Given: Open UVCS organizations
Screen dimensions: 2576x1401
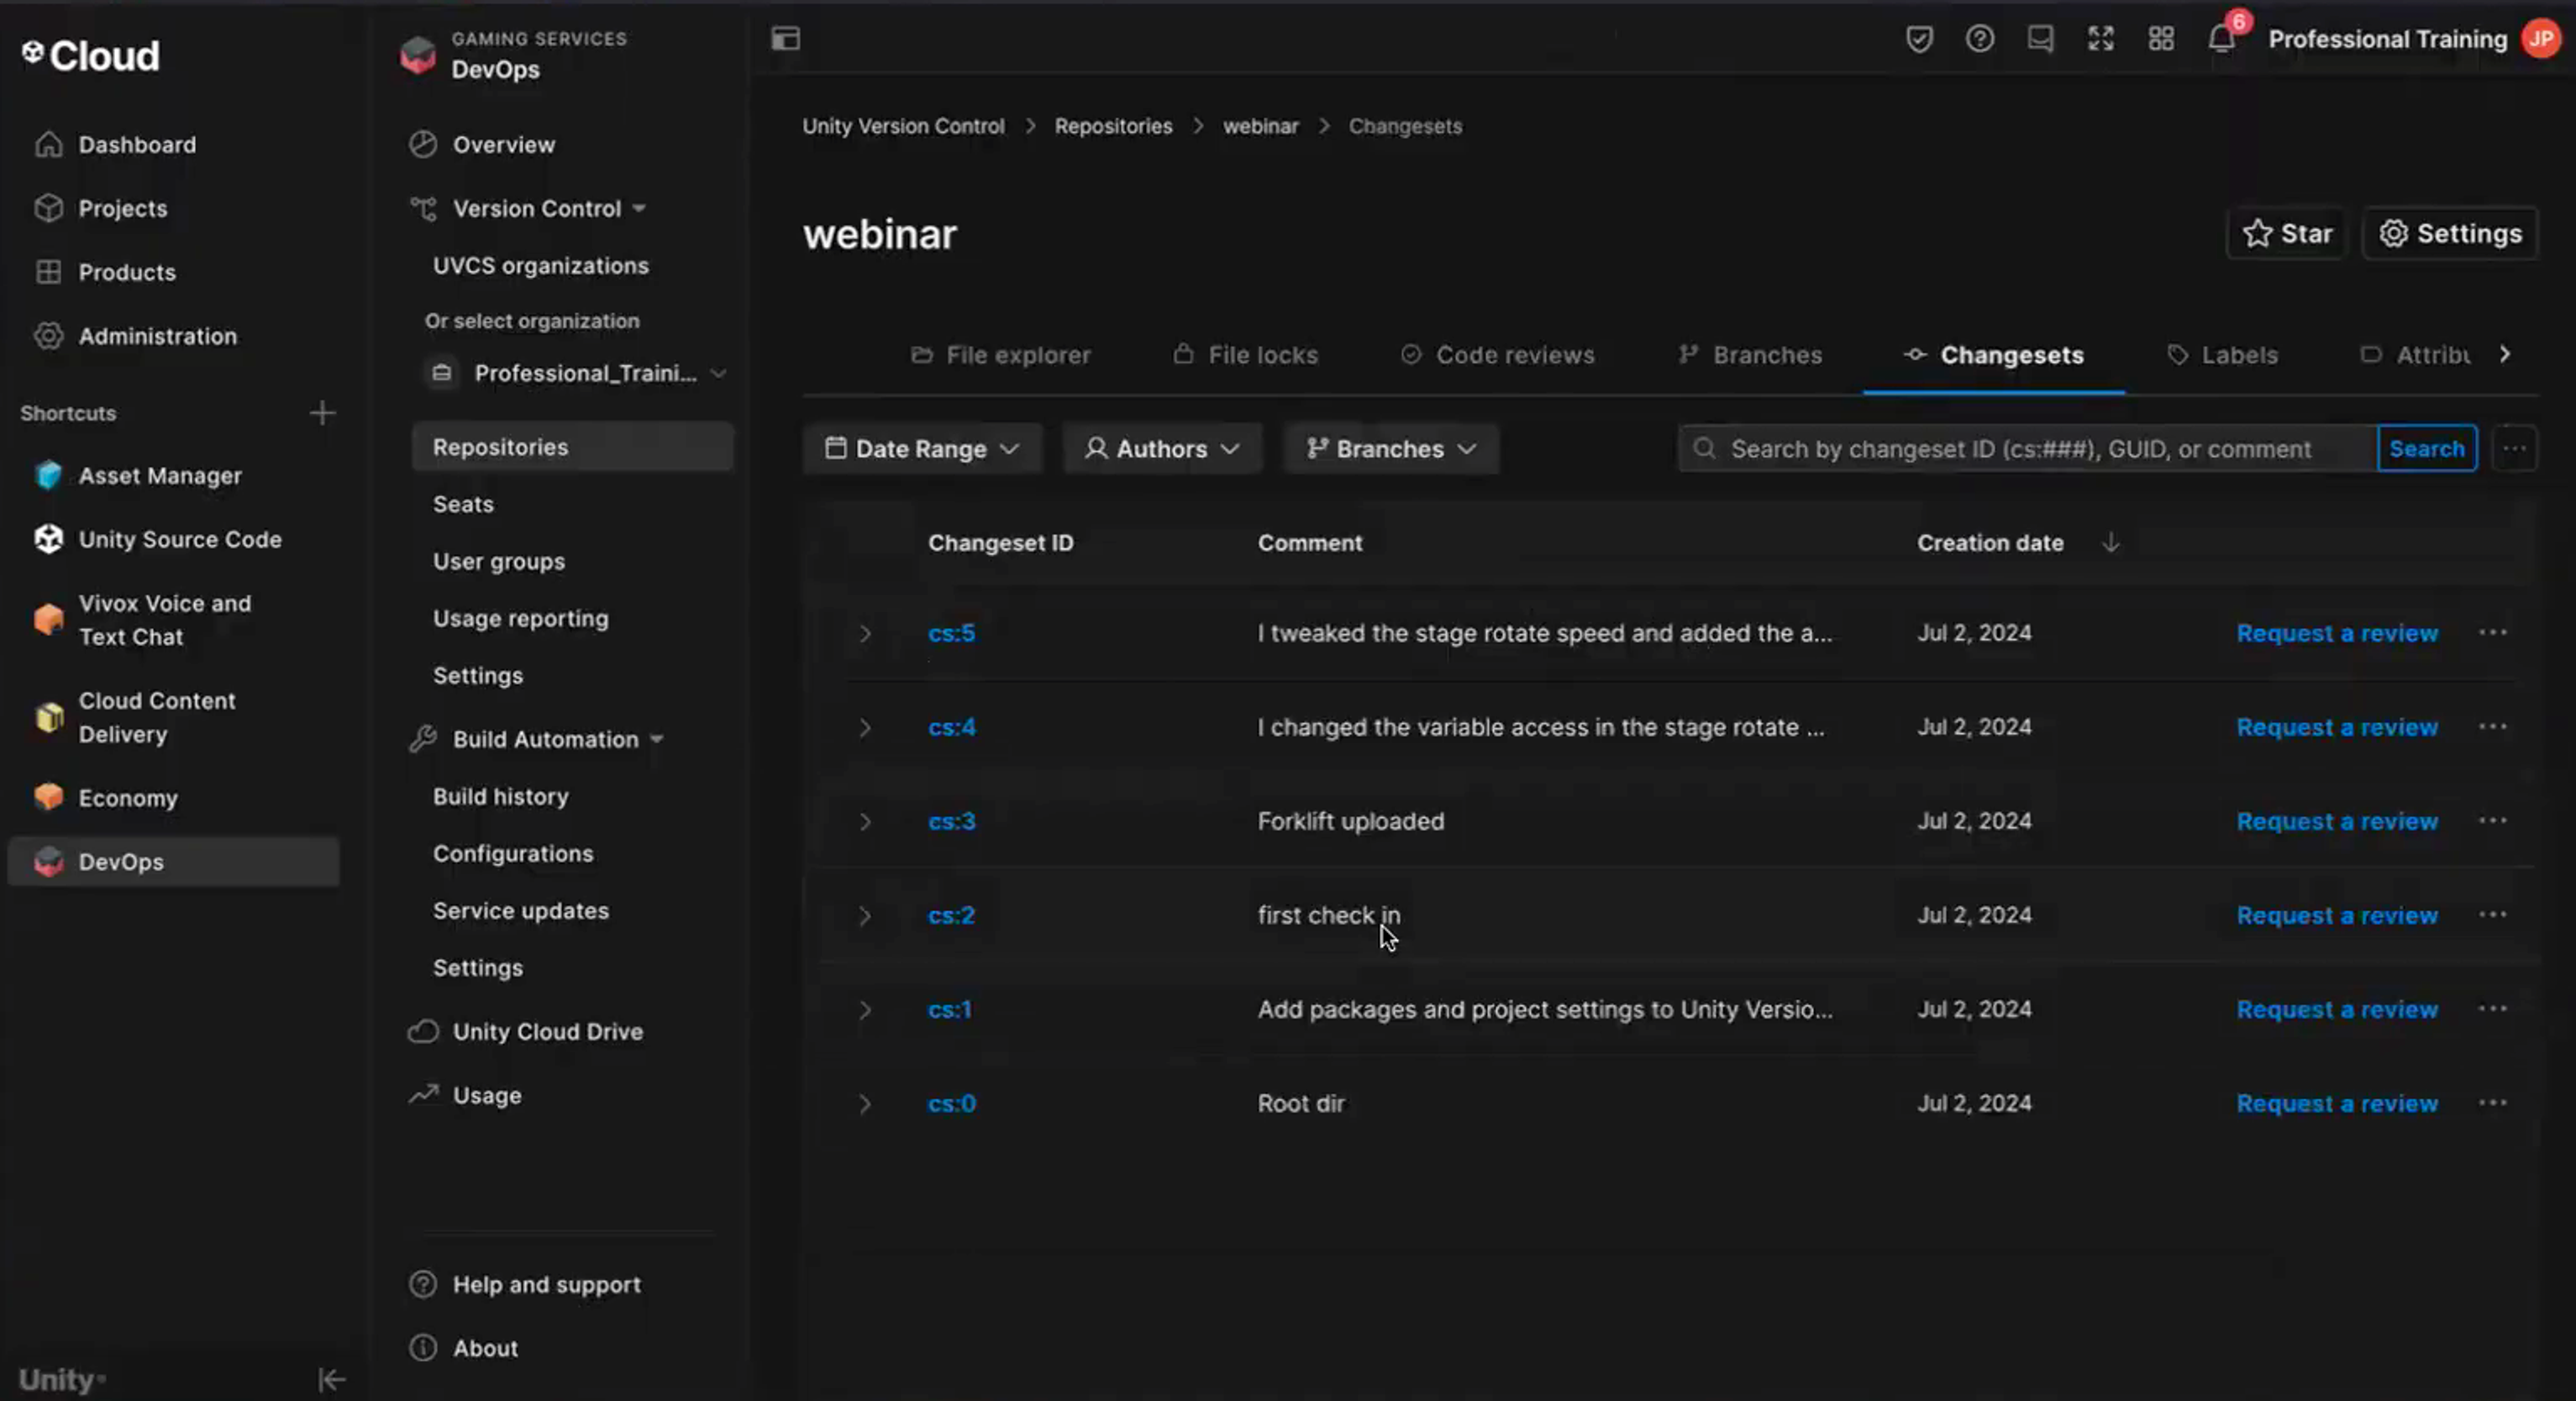Looking at the screenshot, I should [540, 266].
